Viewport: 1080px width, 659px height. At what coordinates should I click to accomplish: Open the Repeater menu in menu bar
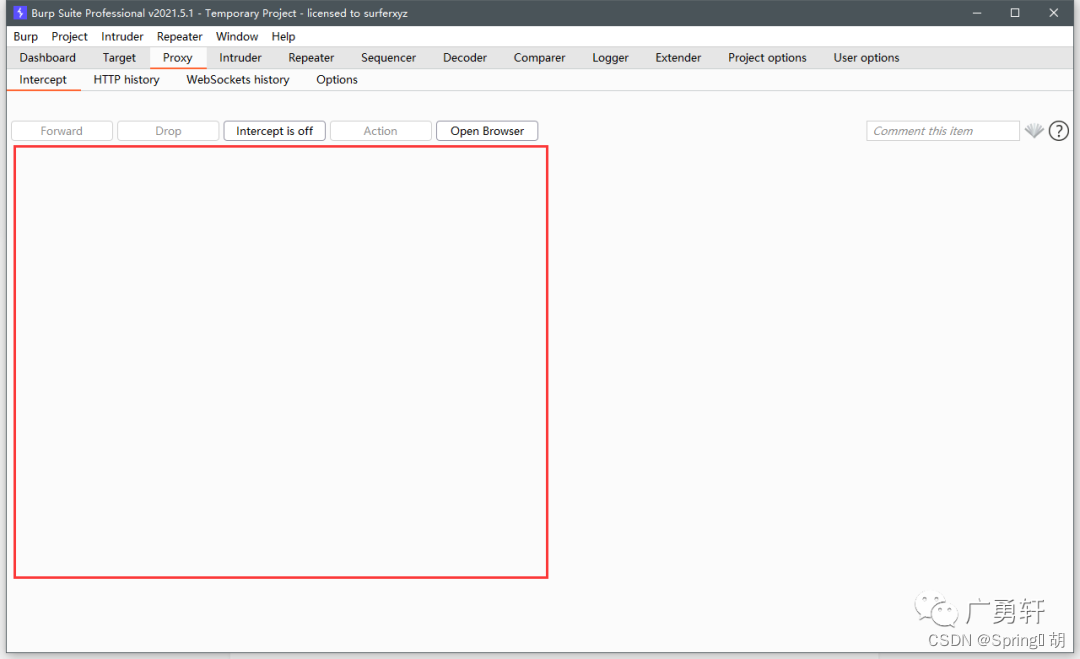point(179,36)
